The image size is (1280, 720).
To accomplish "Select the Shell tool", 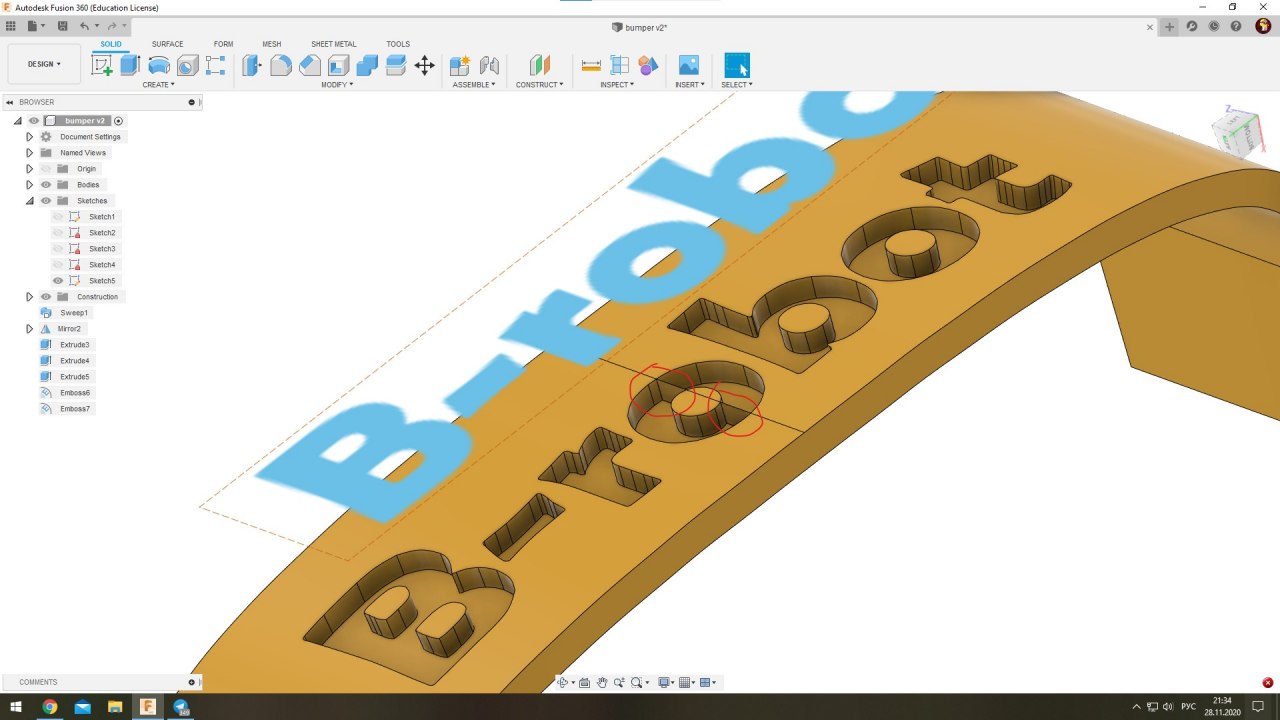I will click(x=338, y=66).
